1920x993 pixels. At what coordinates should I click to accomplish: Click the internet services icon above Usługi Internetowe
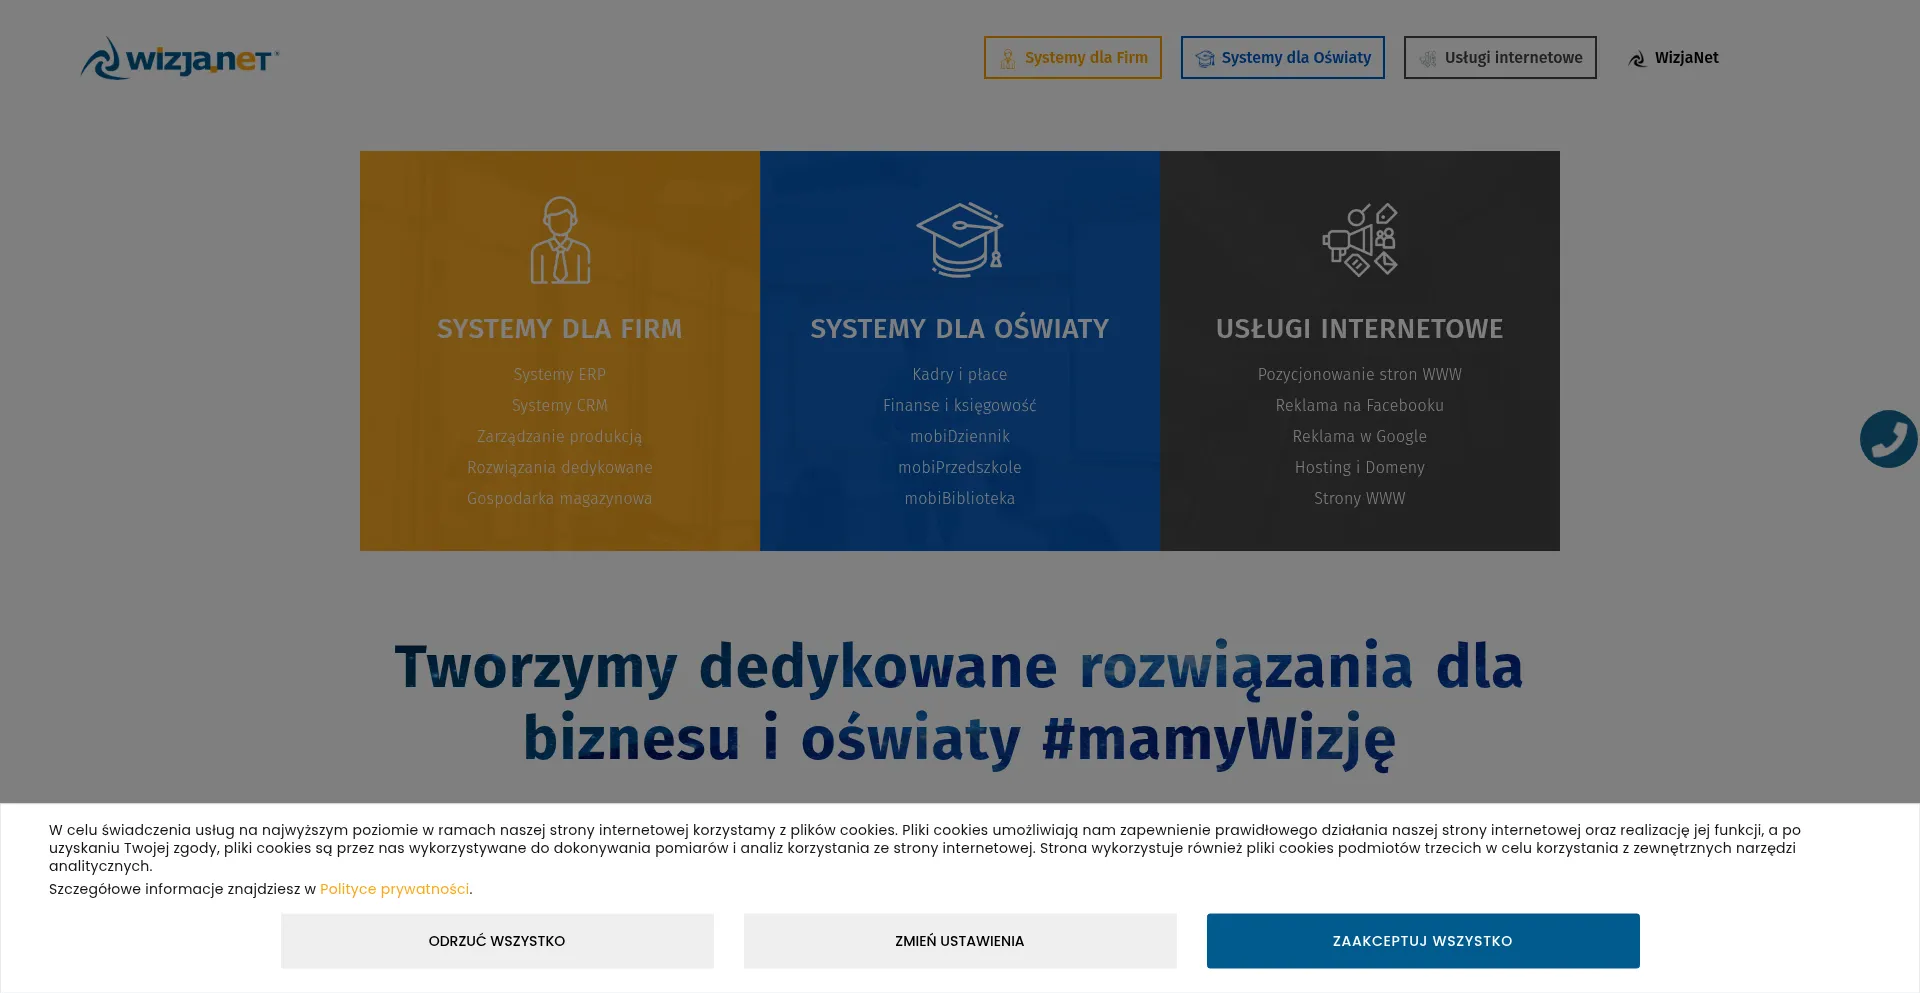click(x=1360, y=240)
